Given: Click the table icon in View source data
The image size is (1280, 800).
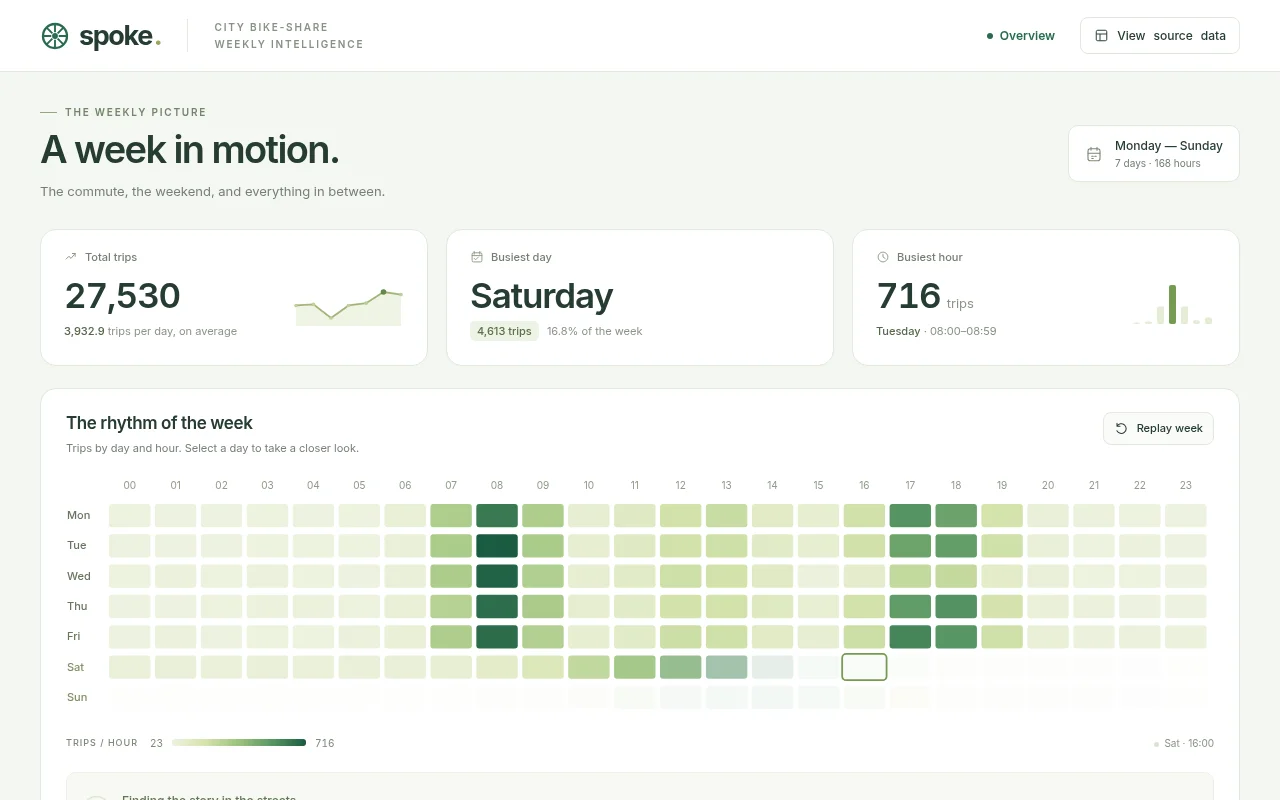Looking at the screenshot, I should pyautogui.click(x=1101, y=35).
